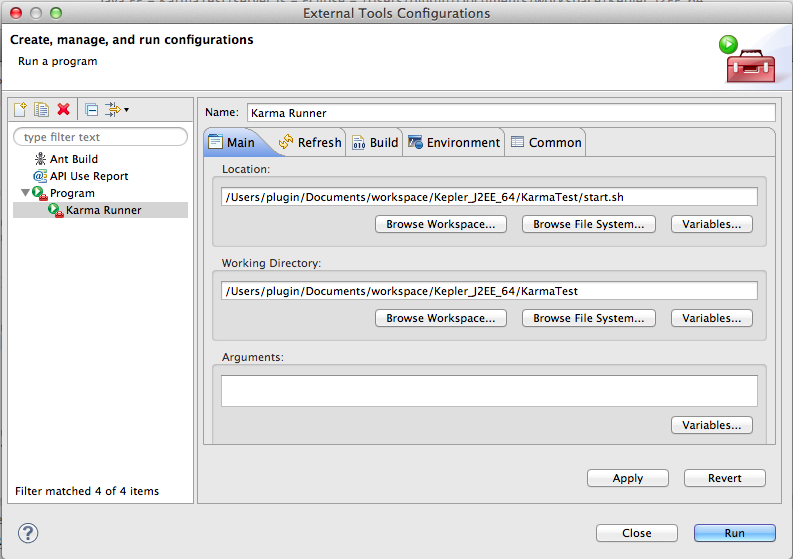793x559 pixels.
Task: Click the Help question mark icon
Action: [x=28, y=533]
